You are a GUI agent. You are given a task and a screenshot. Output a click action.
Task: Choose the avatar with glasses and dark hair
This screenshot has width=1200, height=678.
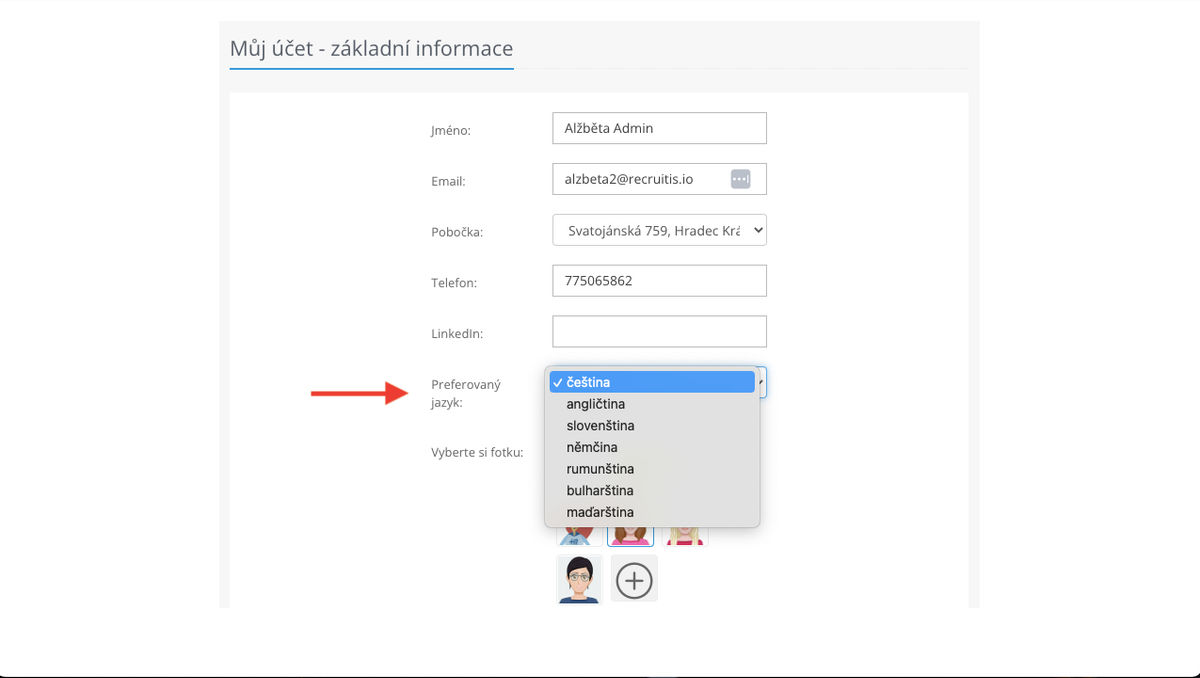tap(580, 580)
